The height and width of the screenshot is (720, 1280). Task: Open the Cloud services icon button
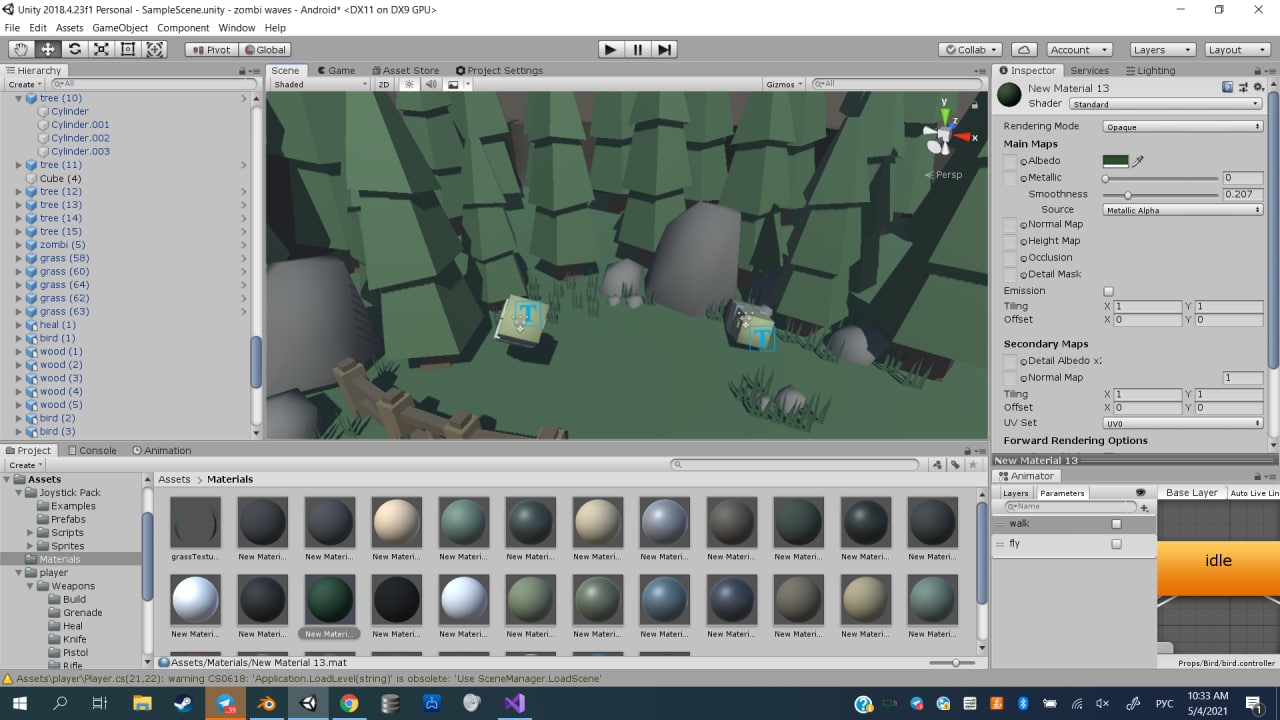coord(1023,49)
